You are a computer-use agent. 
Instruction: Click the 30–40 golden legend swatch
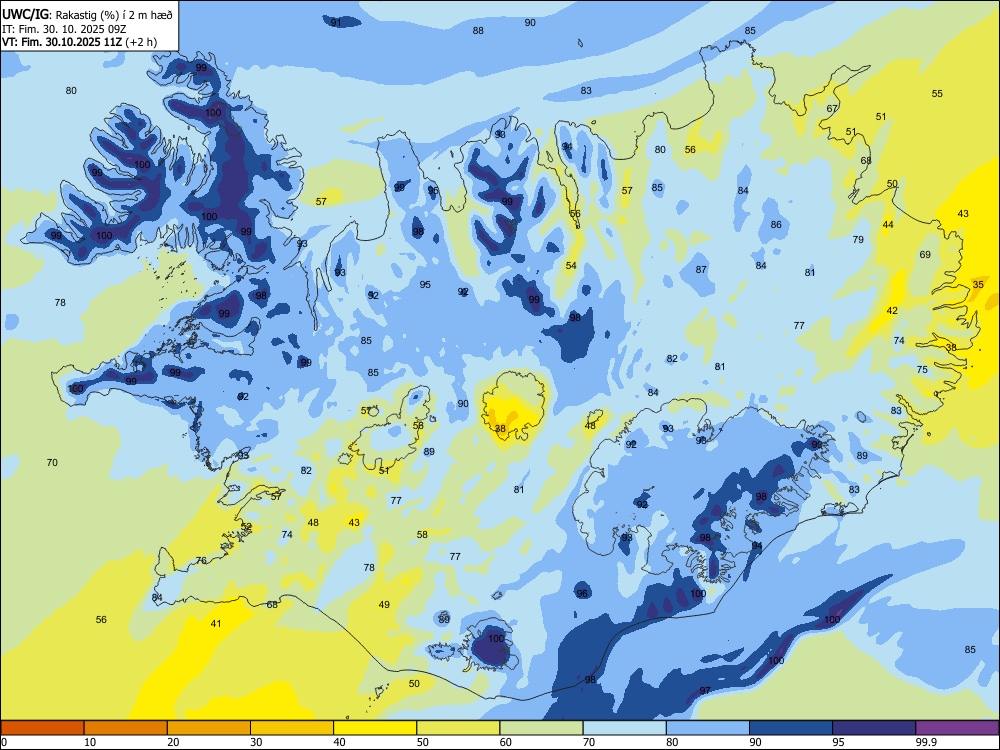[292, 728]
